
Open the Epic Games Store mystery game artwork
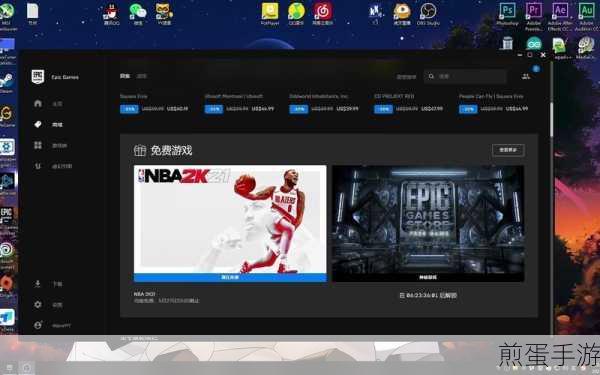[x=428, y=219]
